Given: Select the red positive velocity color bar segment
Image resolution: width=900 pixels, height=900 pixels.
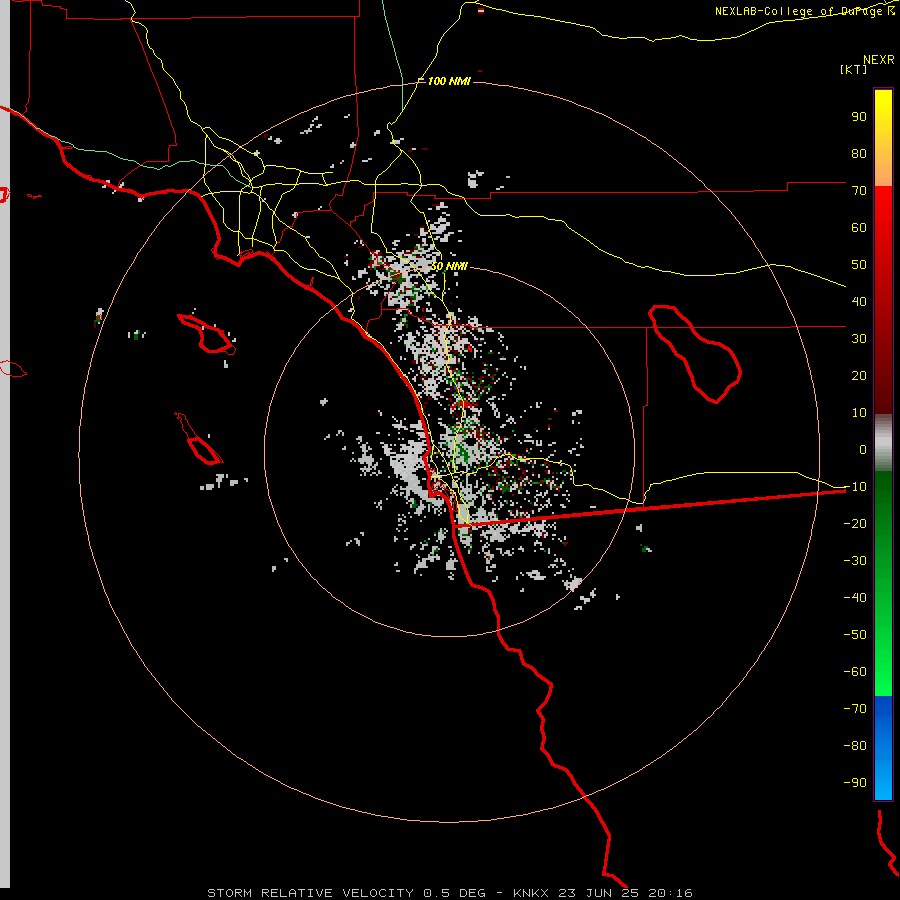Looking at the screenshot, I should point(883,300).
